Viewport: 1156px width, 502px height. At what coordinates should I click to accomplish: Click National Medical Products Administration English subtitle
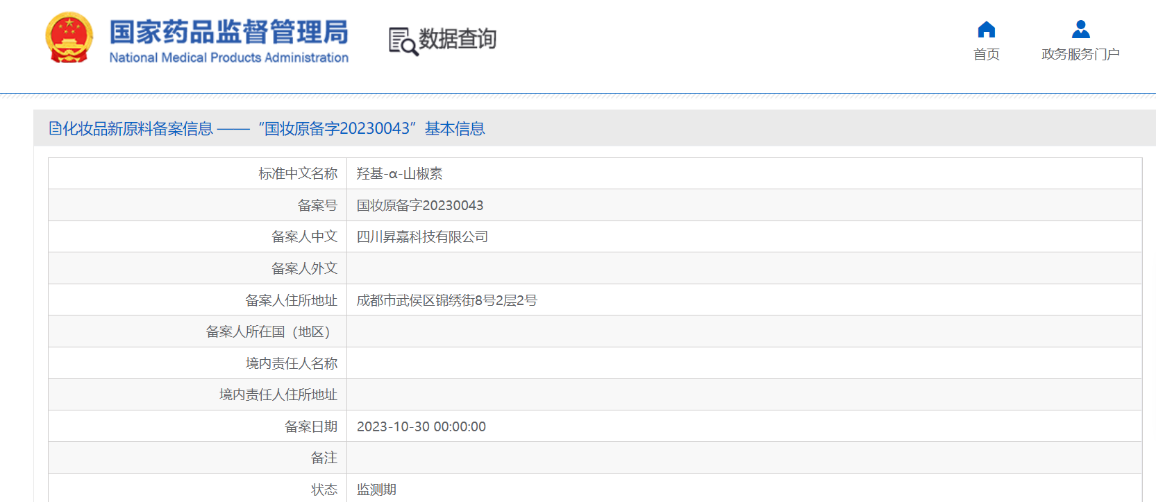(x=228, y=58)
